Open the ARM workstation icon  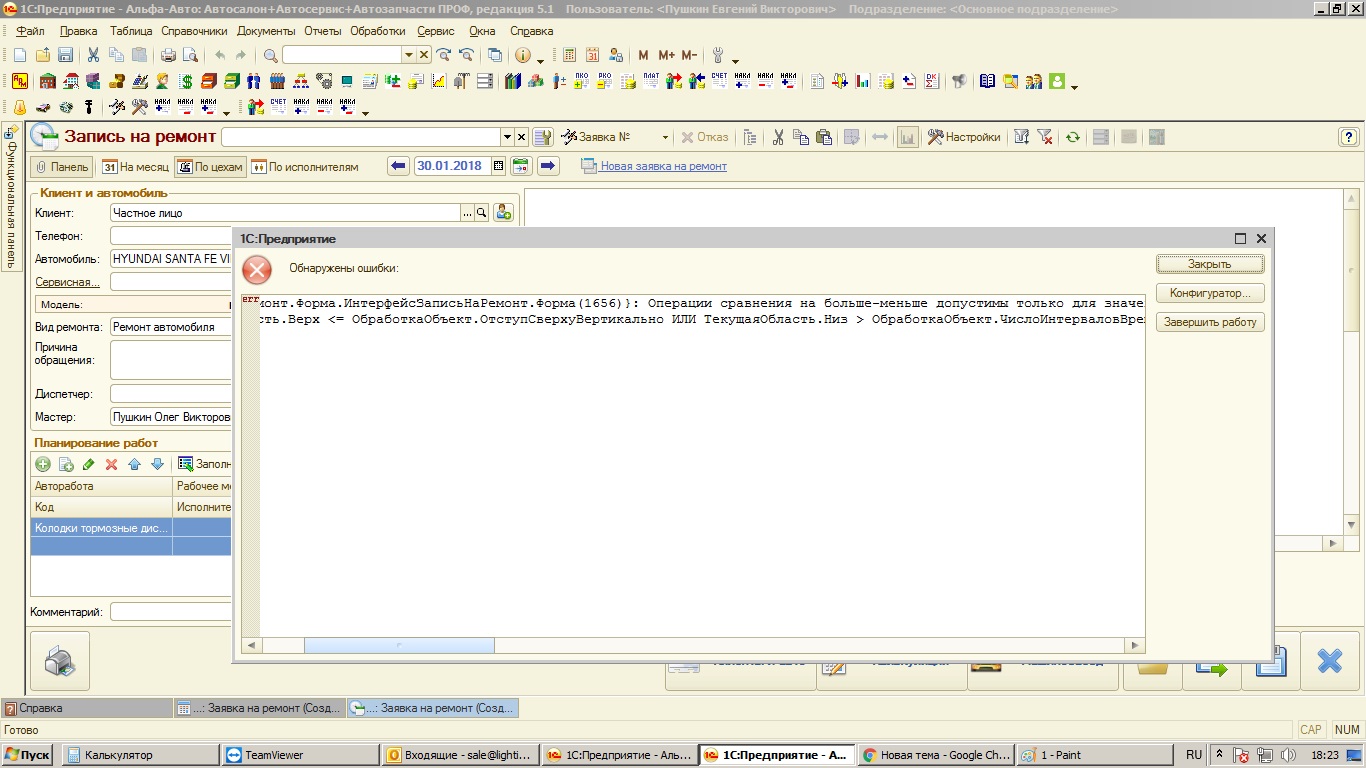(x=19, y=81)
